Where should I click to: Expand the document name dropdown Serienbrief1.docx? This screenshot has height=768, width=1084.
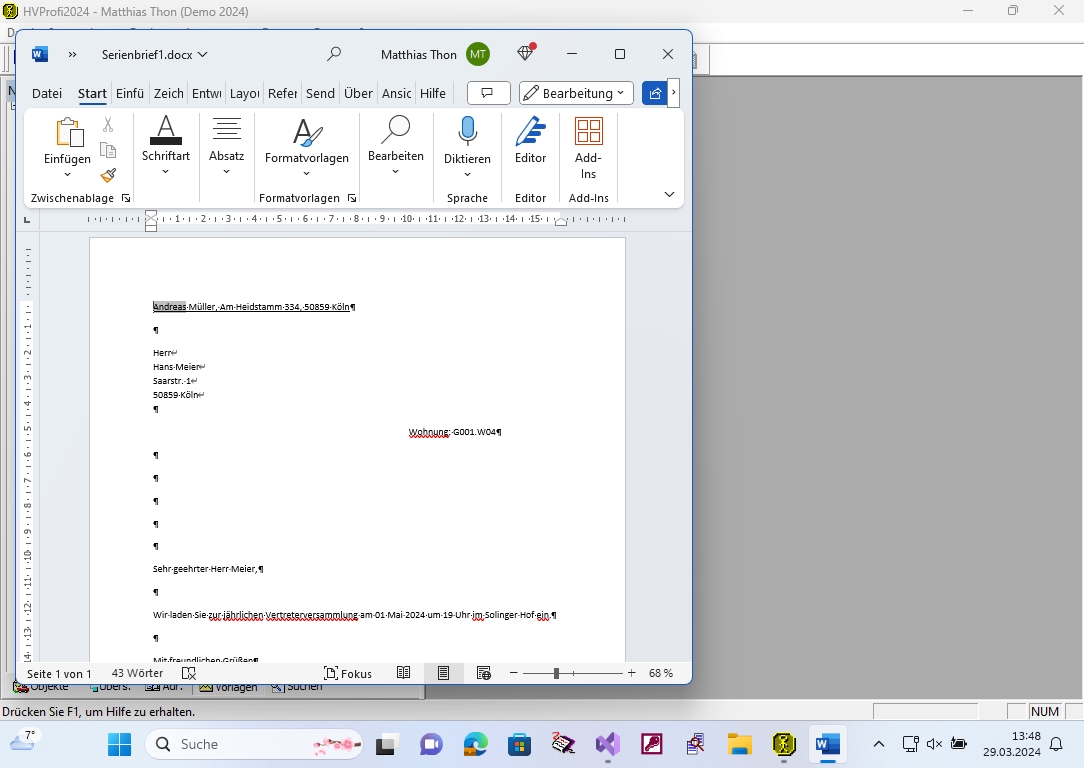click(x=203, y=55)
